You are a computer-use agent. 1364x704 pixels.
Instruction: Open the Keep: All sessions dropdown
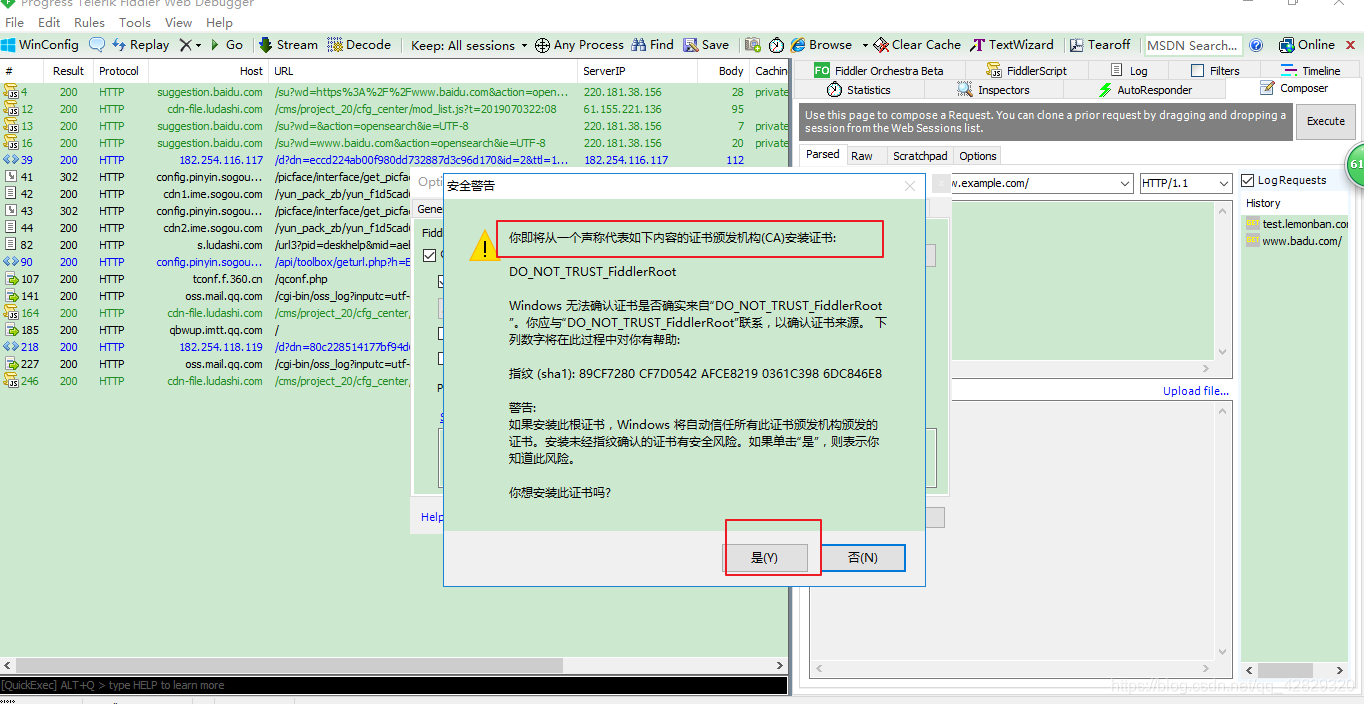point(469,45)
